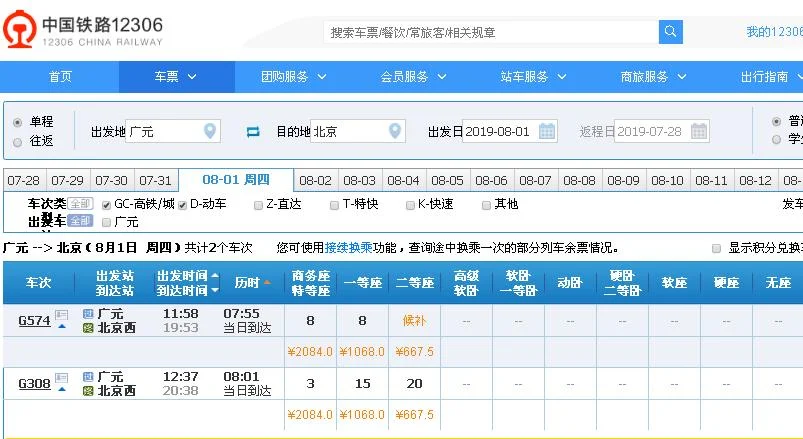Click the destination field showing 北京
This screenshot has height=439, width=803.
click(357, 132)
